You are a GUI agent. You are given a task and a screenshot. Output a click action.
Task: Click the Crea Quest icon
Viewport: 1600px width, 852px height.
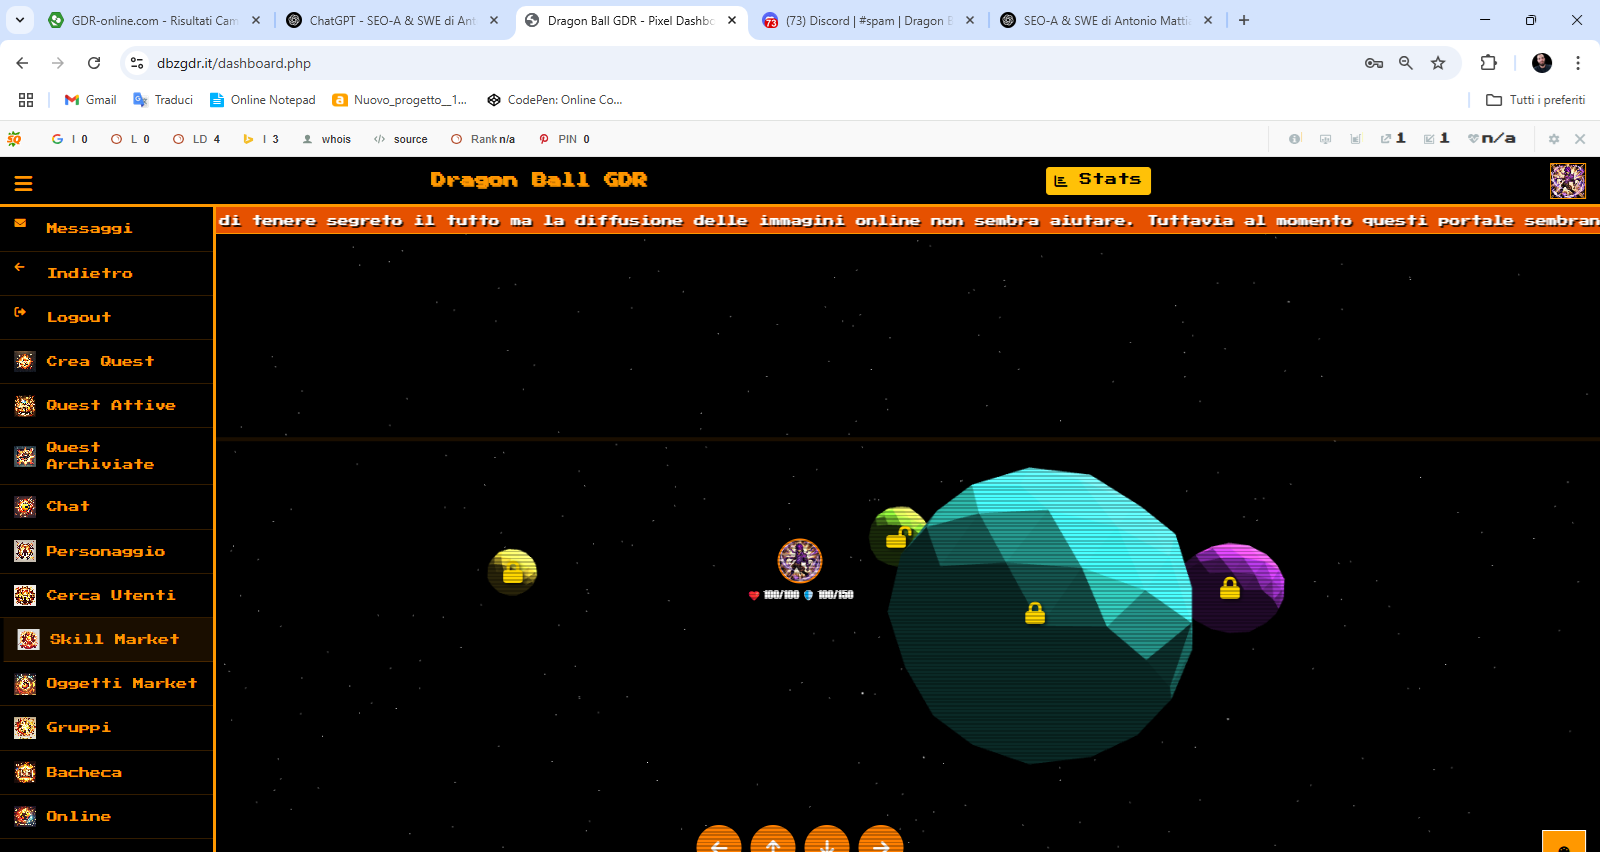25,361
